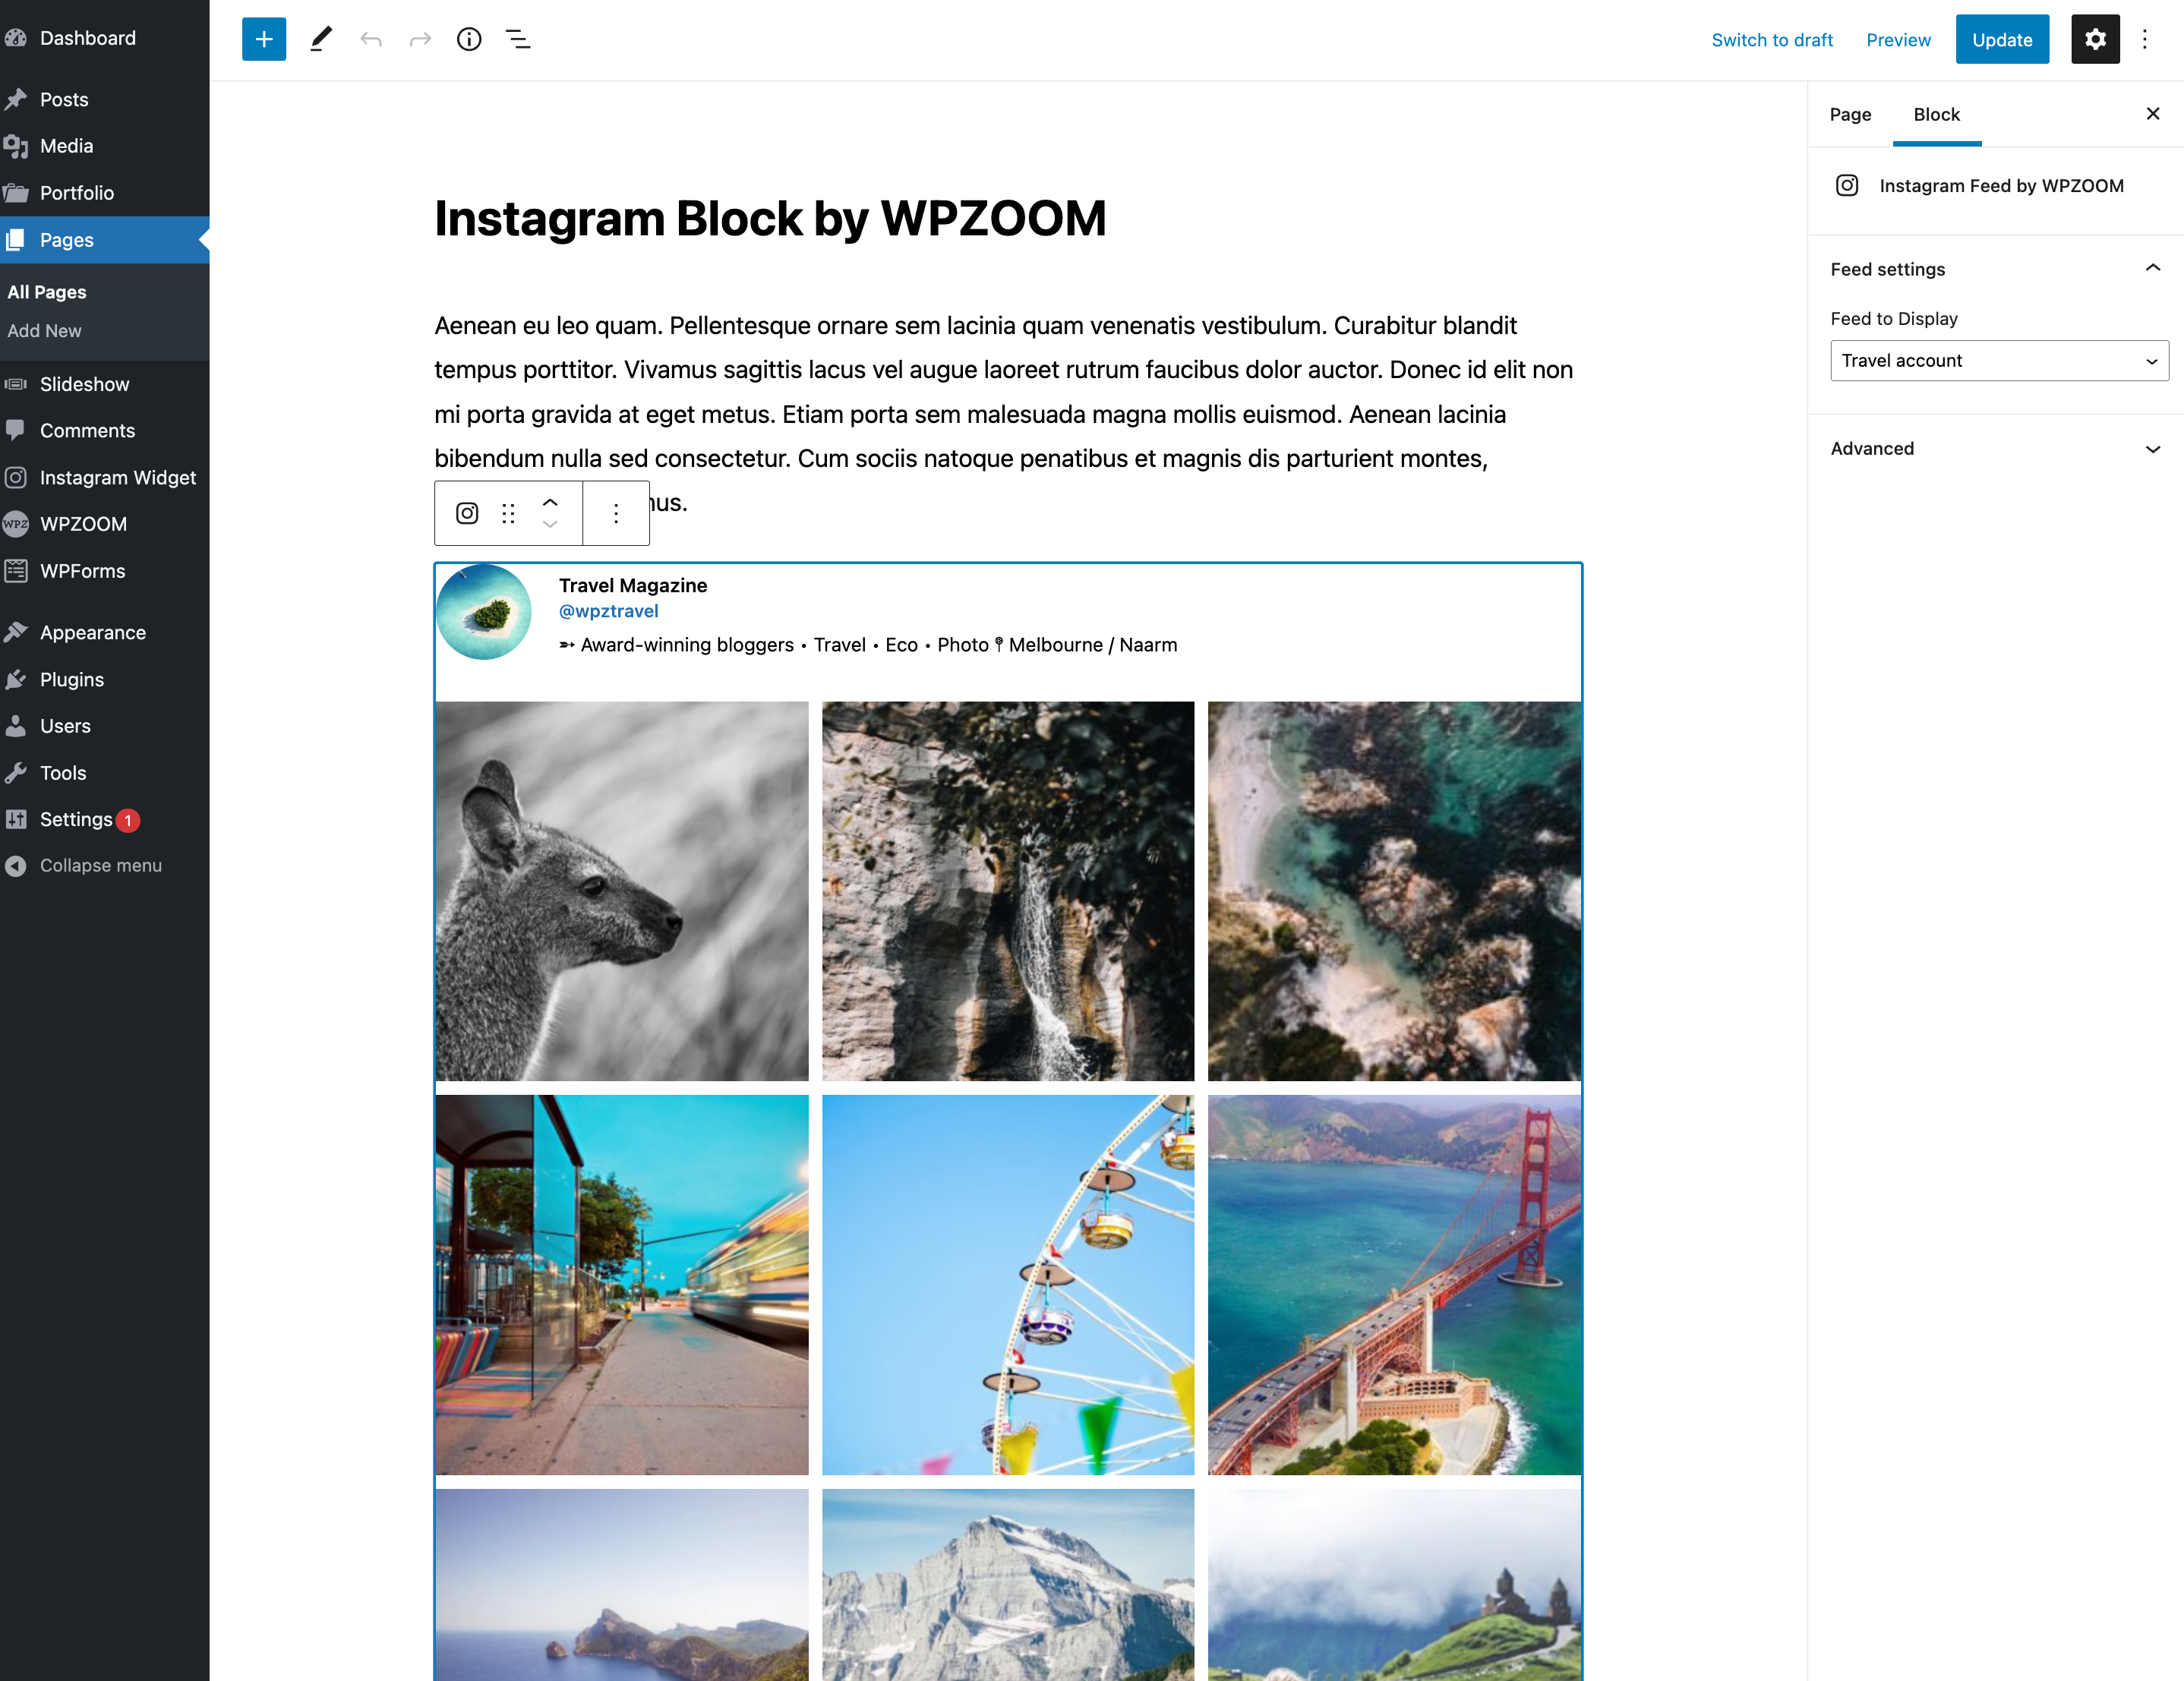Close the block settings sidebar

pos(2153,114)
